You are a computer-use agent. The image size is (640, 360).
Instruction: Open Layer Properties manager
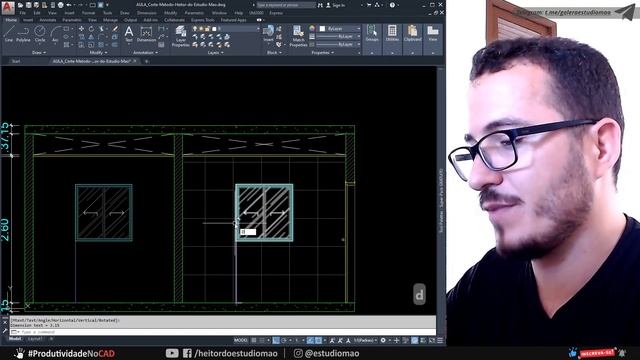point(180,36)
